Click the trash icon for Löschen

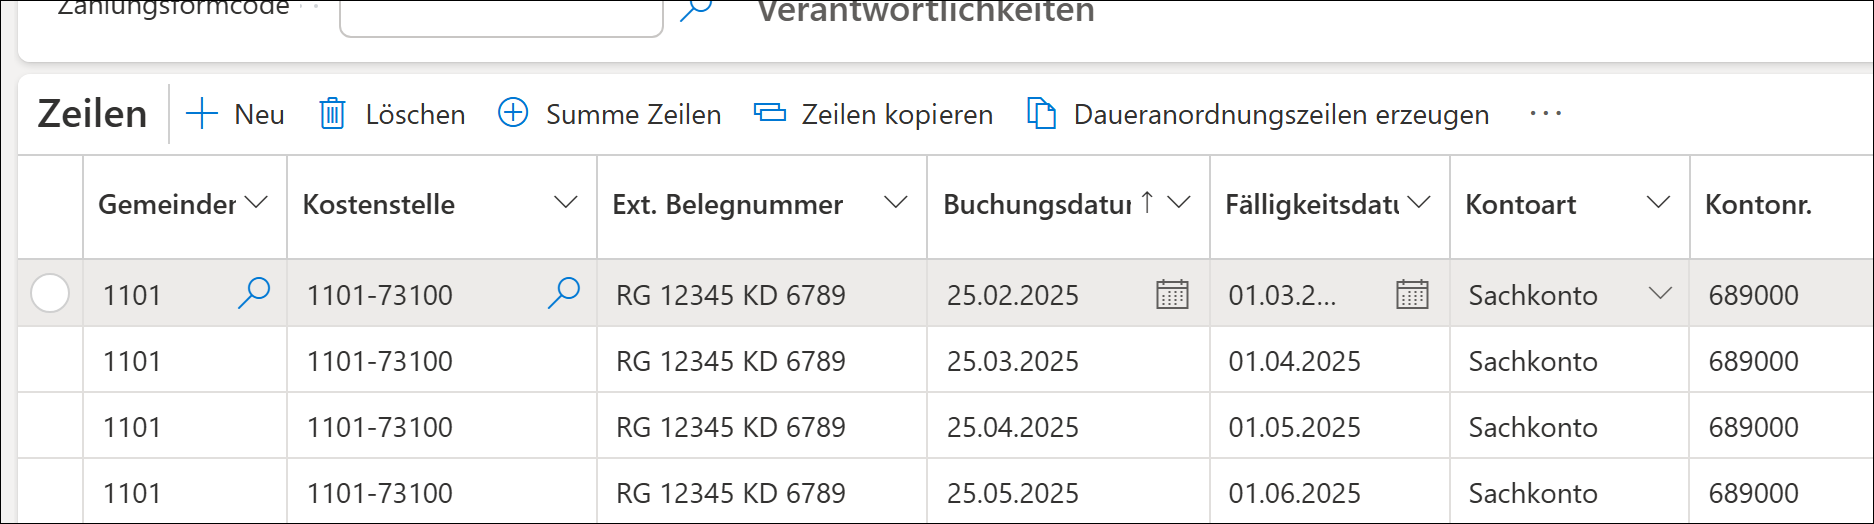click(332, 114)
